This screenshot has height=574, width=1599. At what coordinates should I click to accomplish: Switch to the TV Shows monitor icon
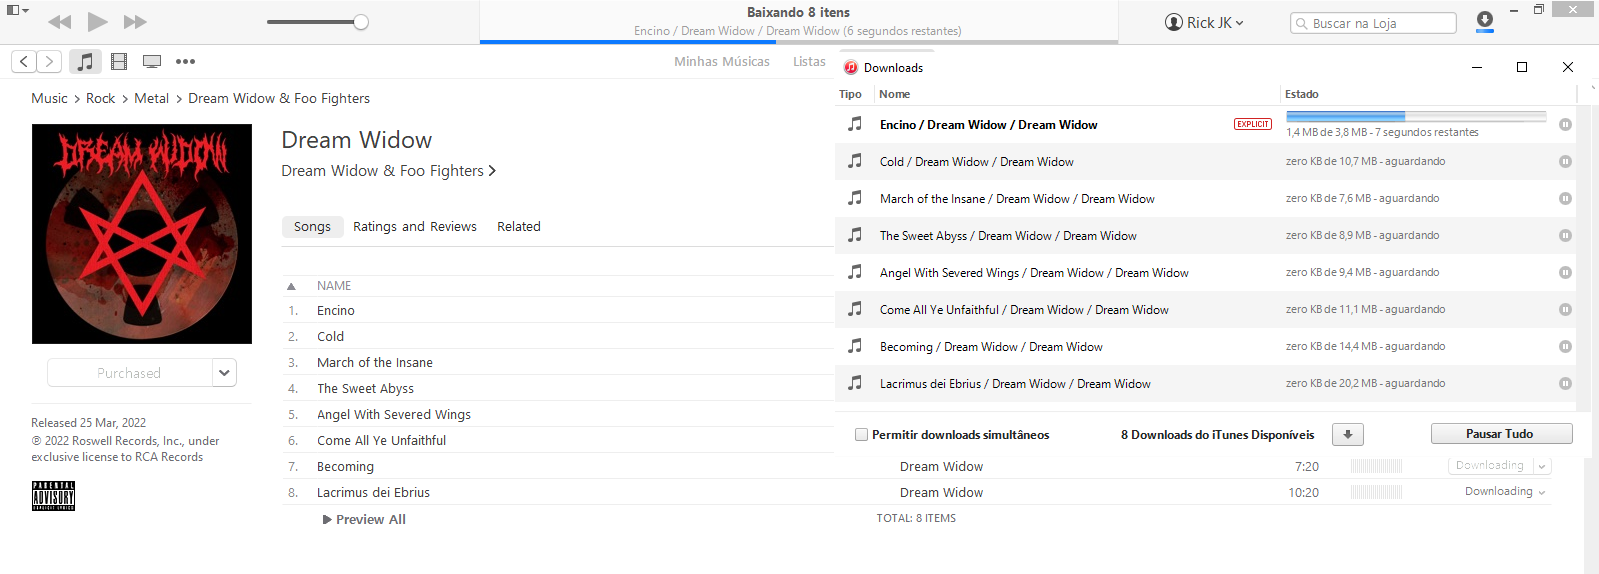click(152, 61)
